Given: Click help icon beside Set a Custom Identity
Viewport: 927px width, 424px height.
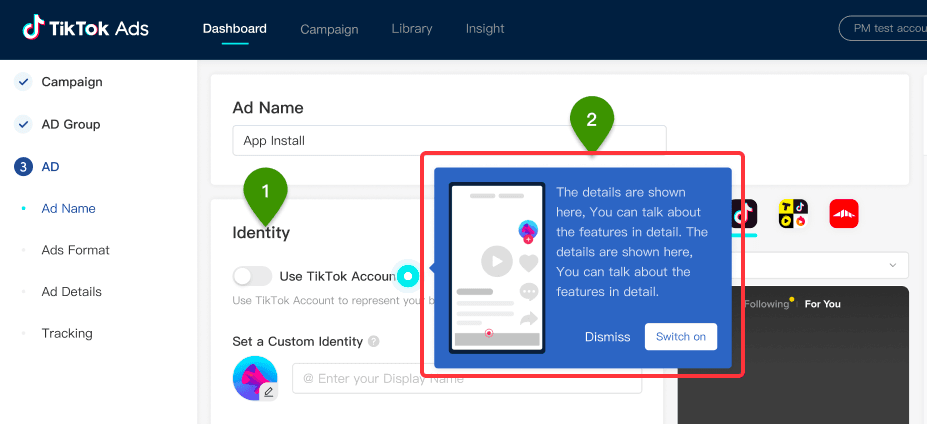Looking at the screenshot, I should pos(374,341).
